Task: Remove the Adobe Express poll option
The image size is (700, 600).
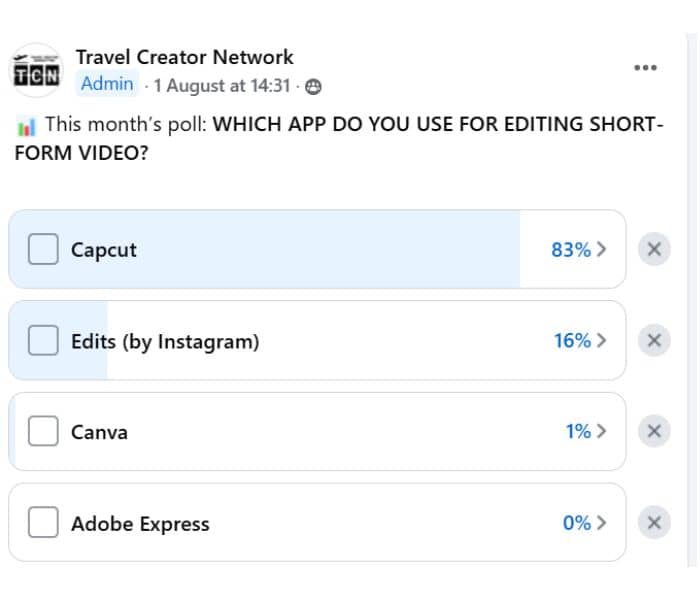Action: click(654, 522)
